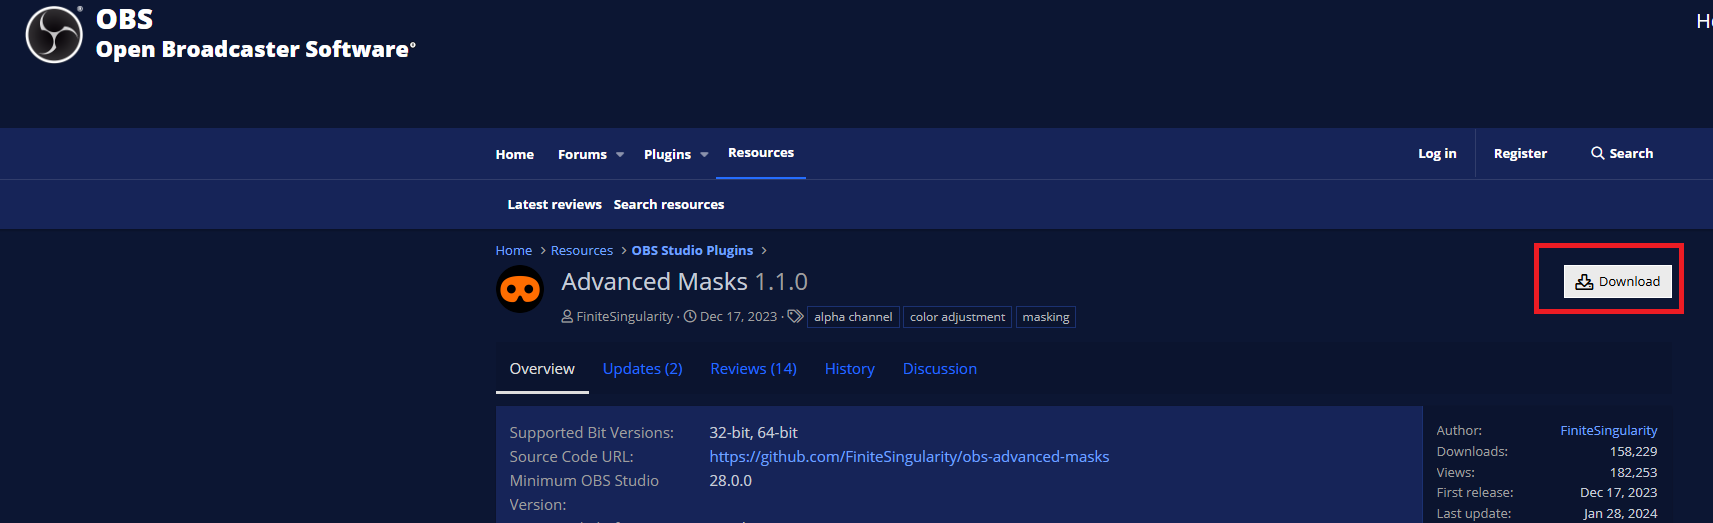Select the alpha channel tag
The image size is (1713, 523).
853,317
